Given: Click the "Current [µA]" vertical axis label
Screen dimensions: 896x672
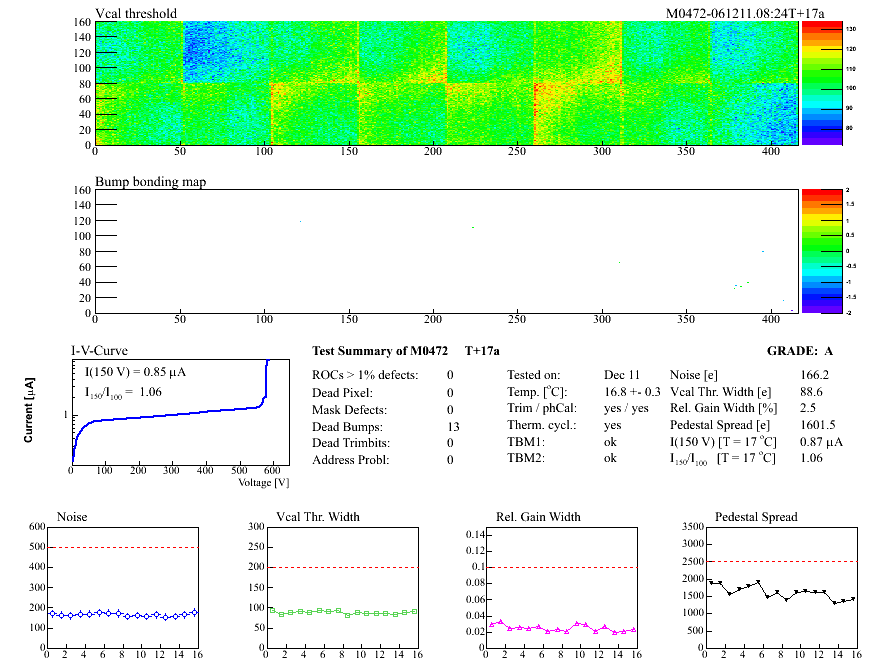Looking at the screenshot, I should (29, 410).
